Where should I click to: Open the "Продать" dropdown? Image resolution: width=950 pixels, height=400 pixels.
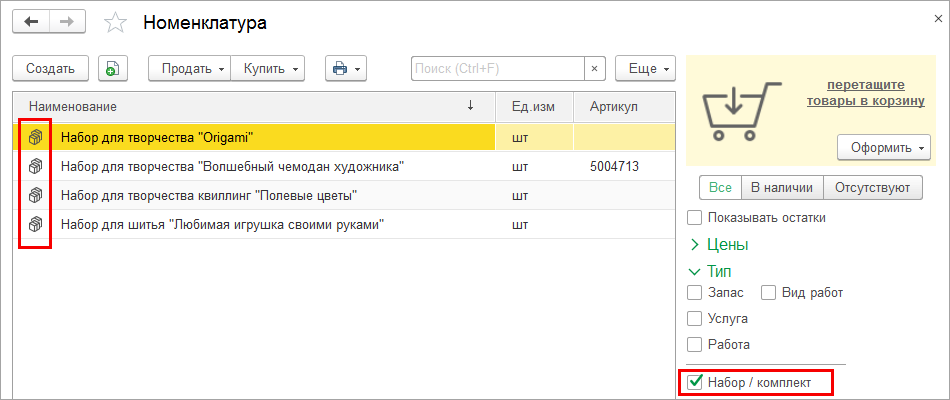(x=189, y=68)
